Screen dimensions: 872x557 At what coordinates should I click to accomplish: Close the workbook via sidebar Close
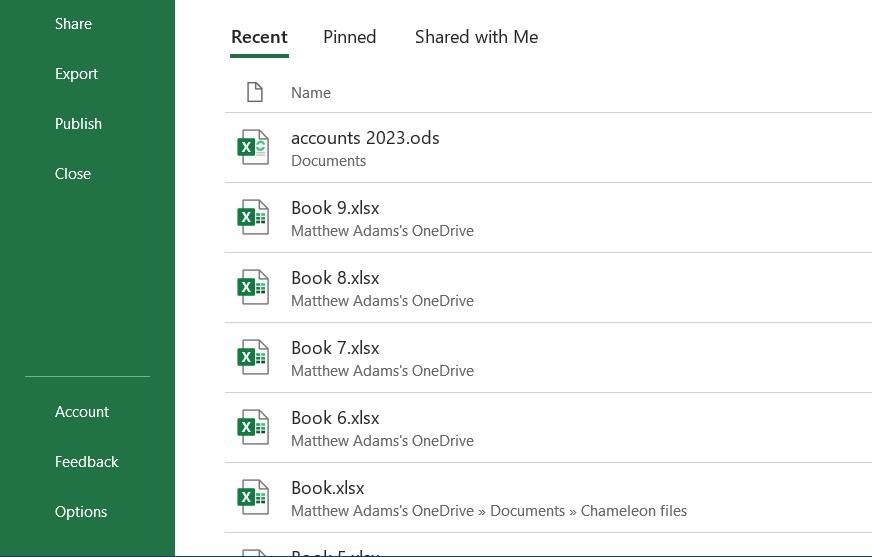click(x=73, y=174)
